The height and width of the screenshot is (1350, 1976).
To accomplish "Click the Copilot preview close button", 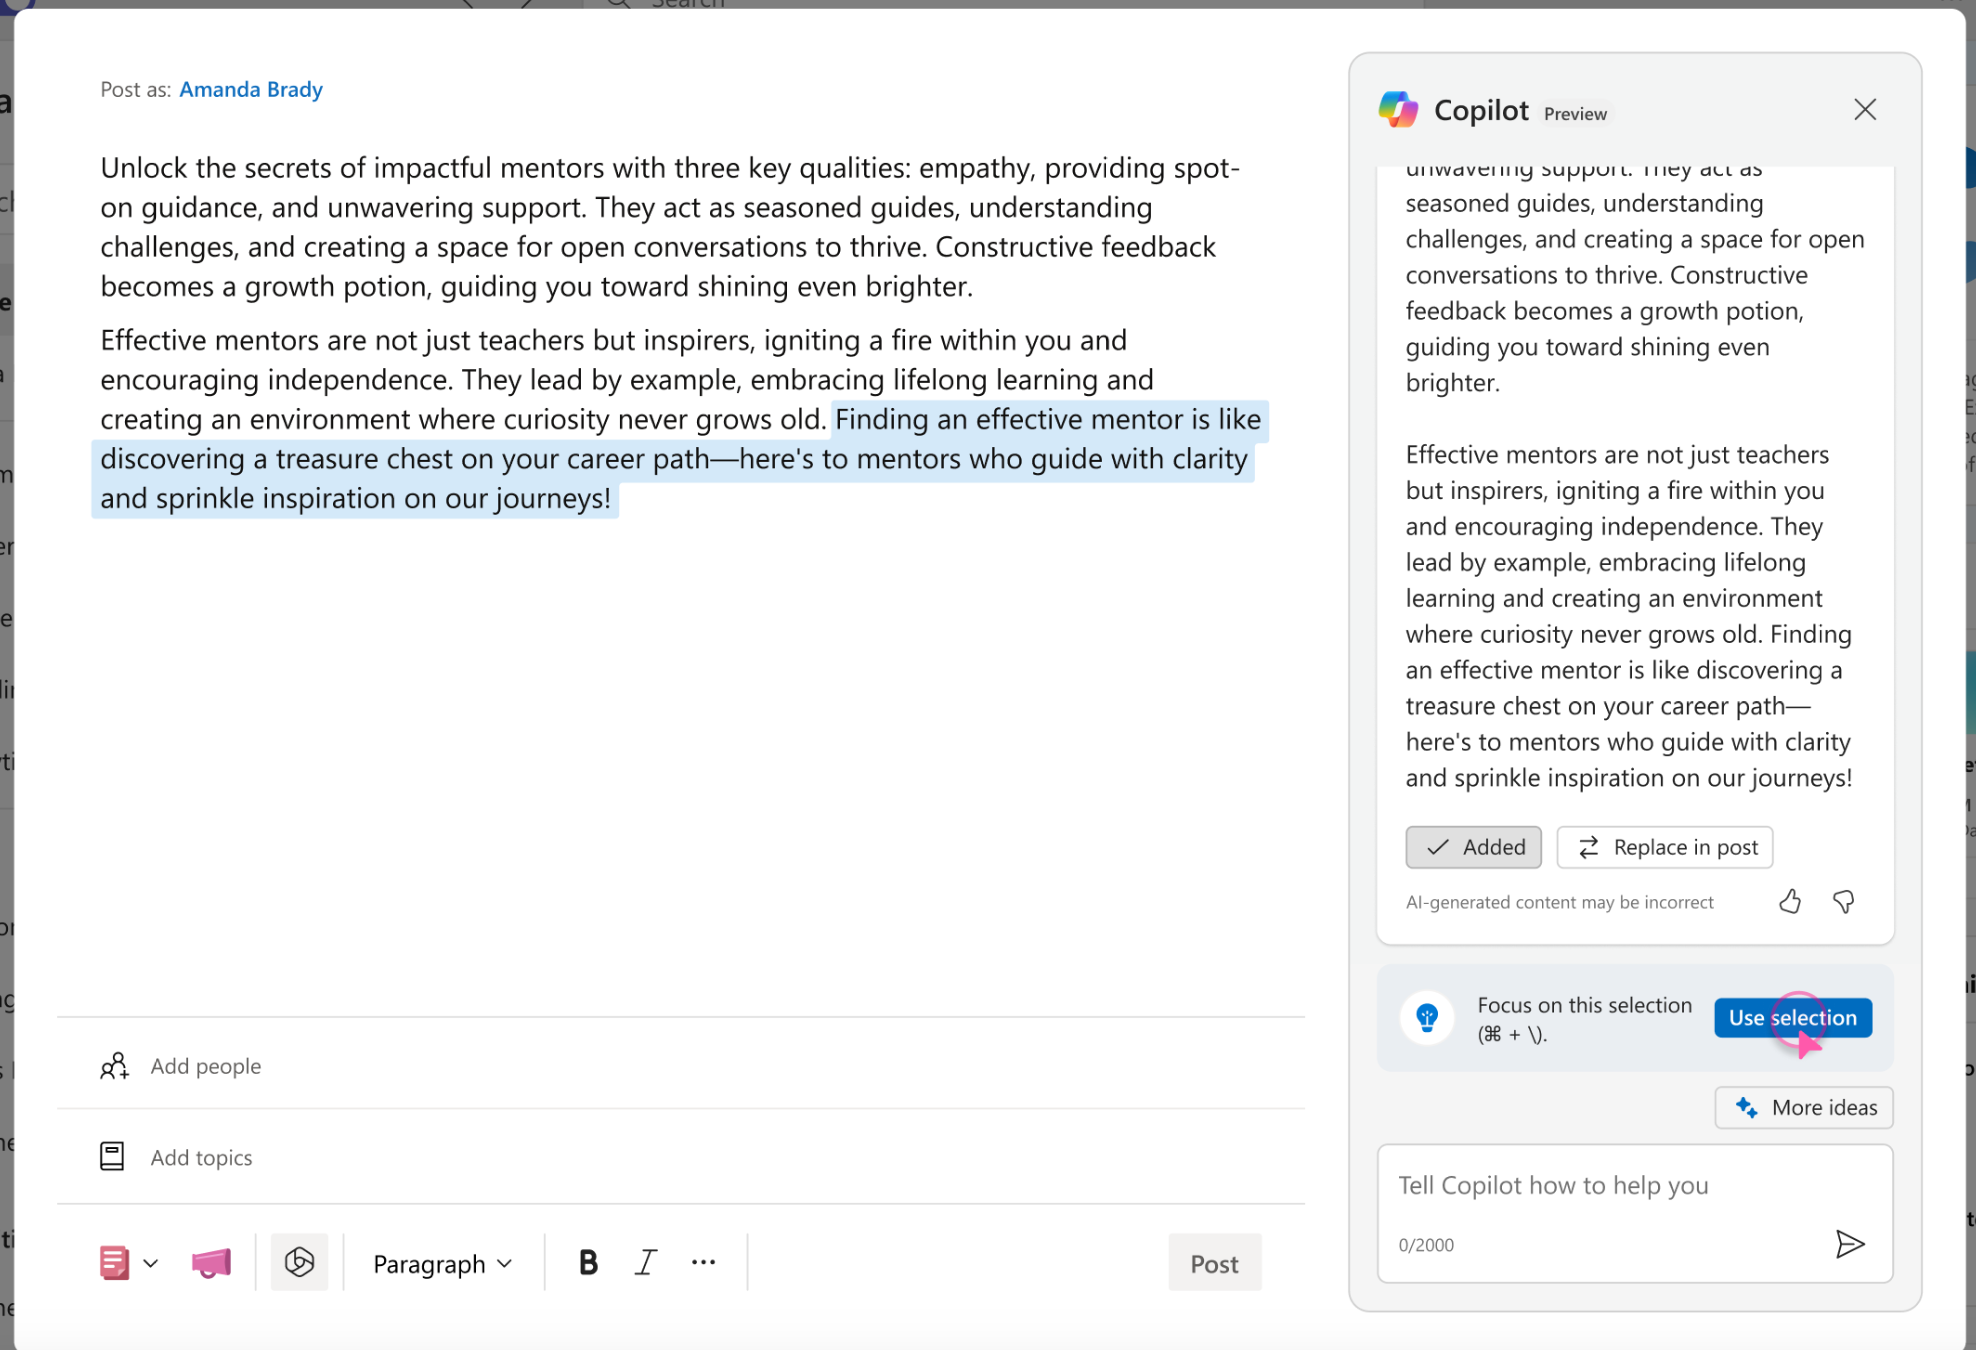I will coord(1866,110).
